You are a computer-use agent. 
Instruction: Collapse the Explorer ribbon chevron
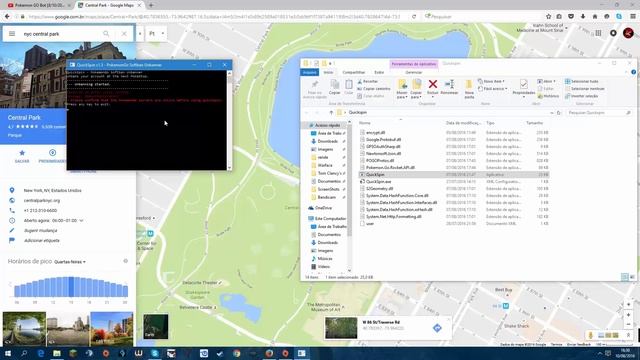tap(627, 72)
